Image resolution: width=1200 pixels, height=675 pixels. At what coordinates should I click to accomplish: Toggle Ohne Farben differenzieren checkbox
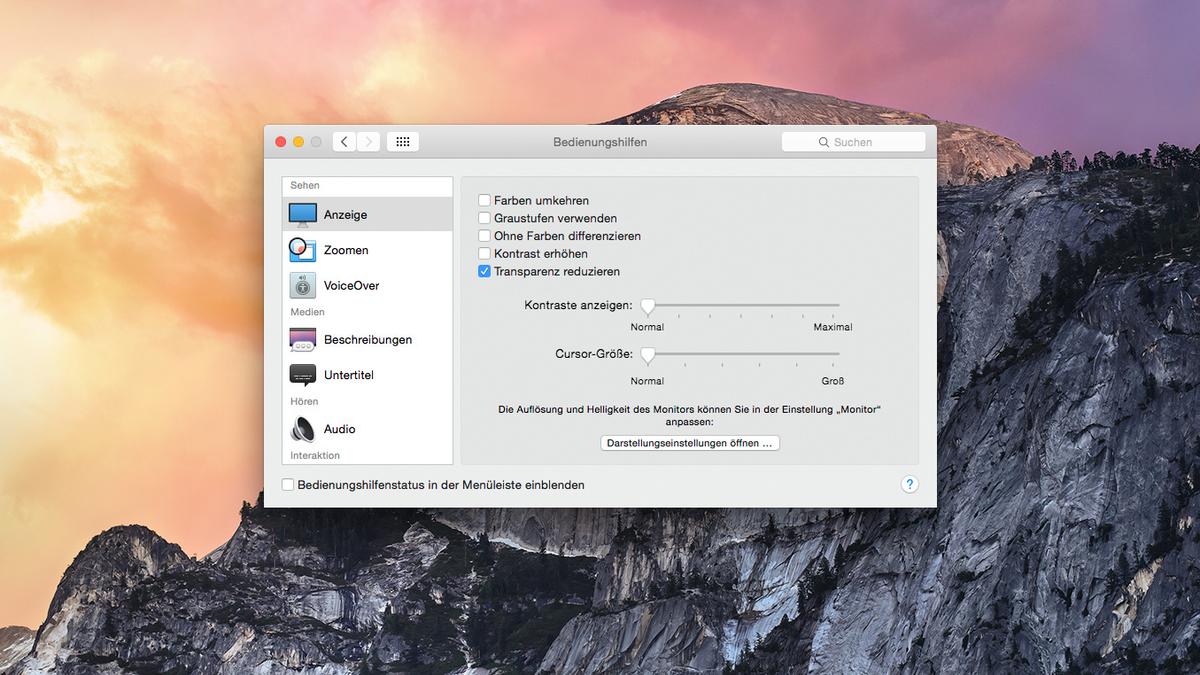484,236
